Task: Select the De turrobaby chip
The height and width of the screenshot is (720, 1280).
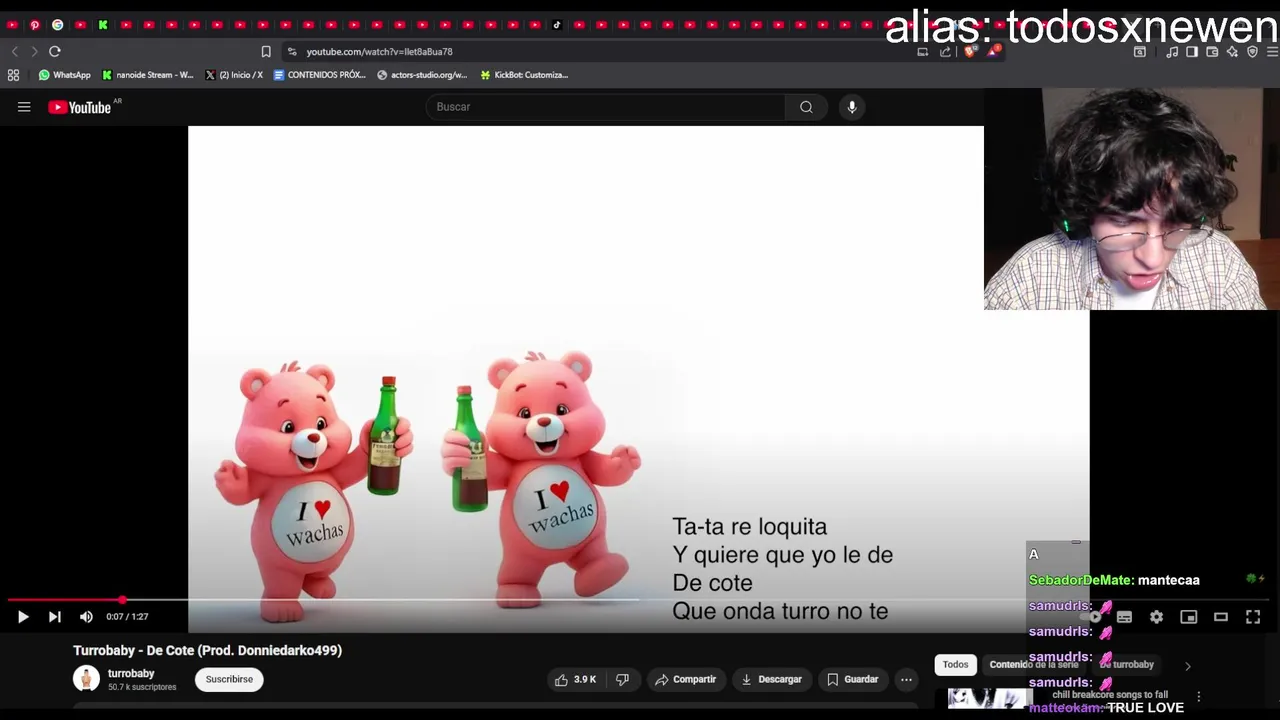Action: 1127,665
